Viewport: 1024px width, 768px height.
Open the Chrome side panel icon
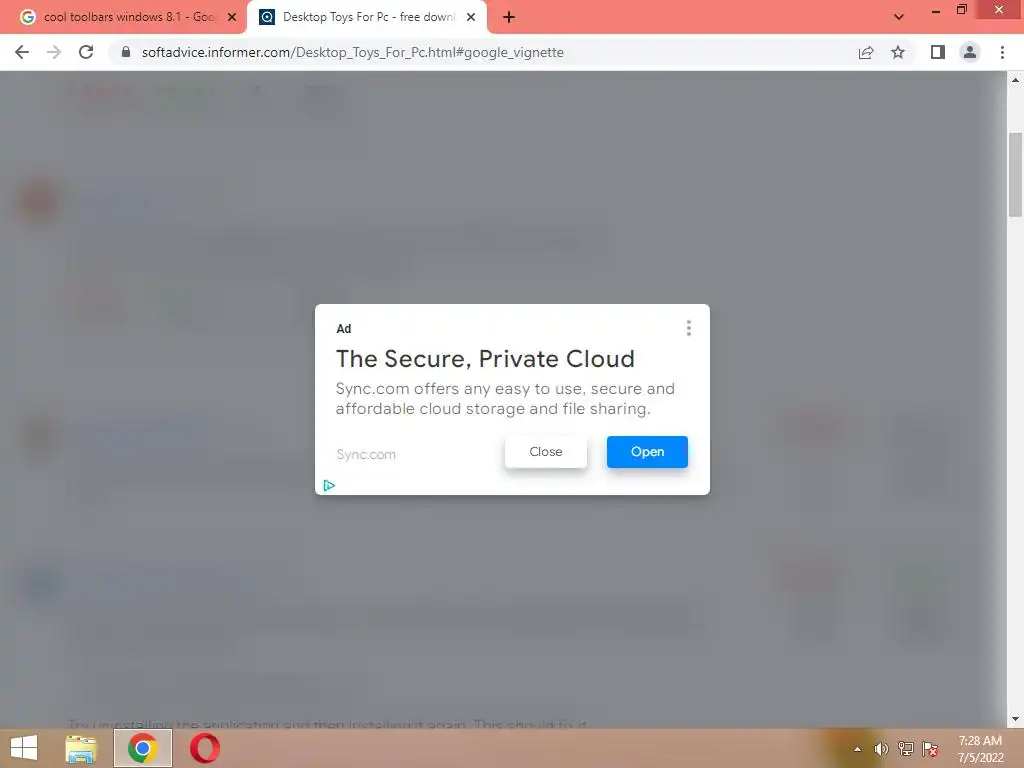point(938,52)
